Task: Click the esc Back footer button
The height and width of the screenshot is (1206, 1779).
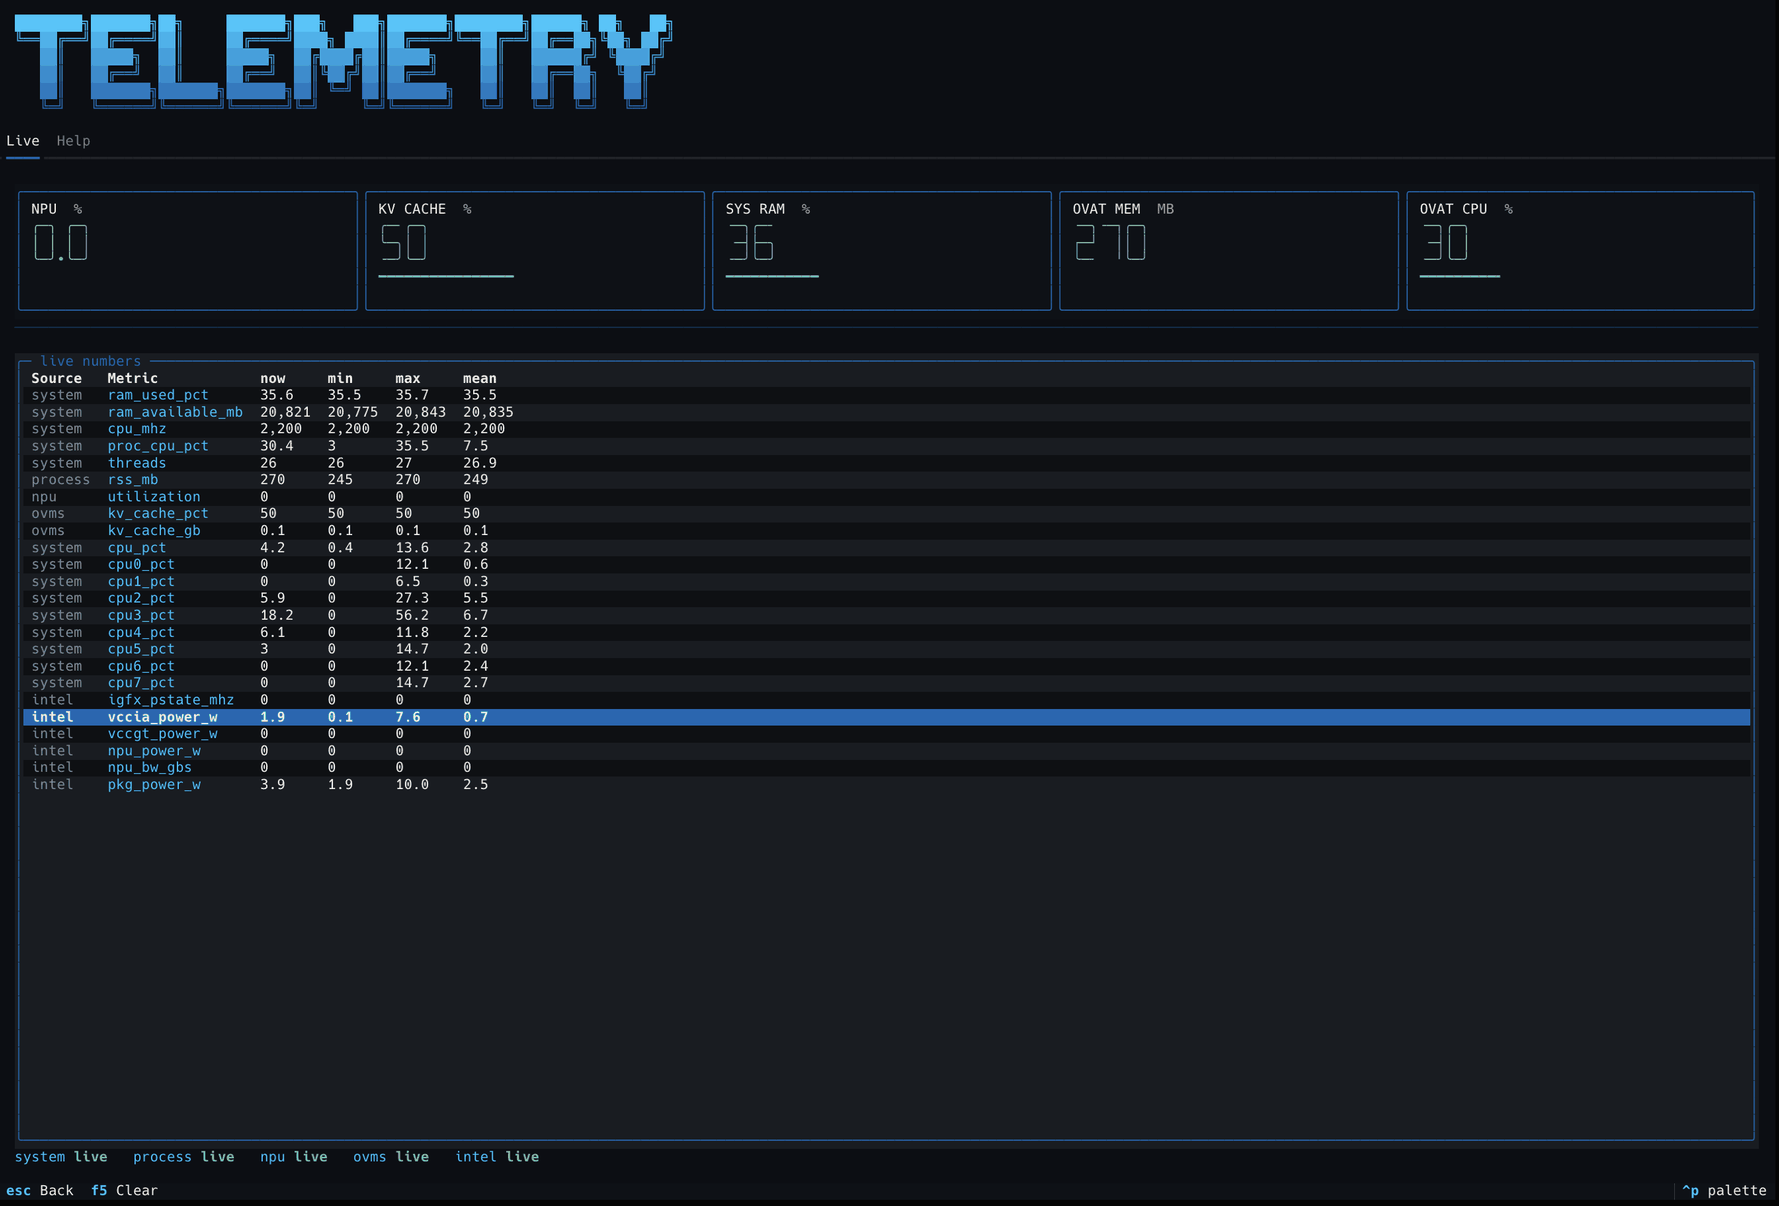Action: (x=40, y=1190)
